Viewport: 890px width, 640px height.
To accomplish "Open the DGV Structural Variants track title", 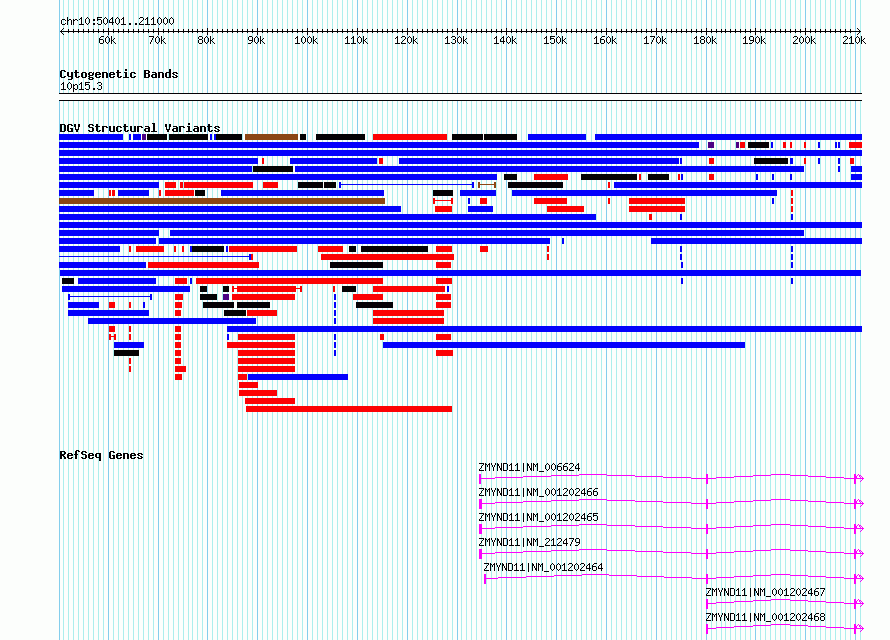I will point(140,128).
